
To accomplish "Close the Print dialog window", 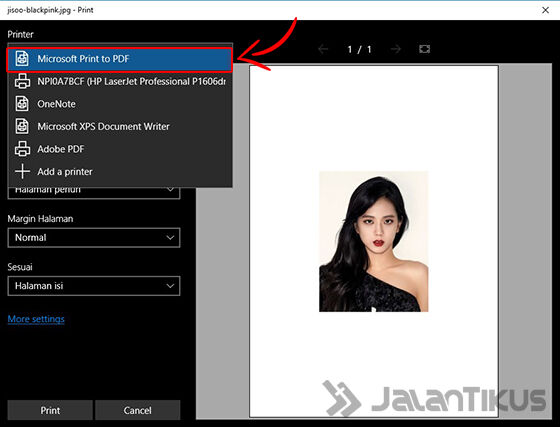I will pyautogui.click(x=545, y=10).
